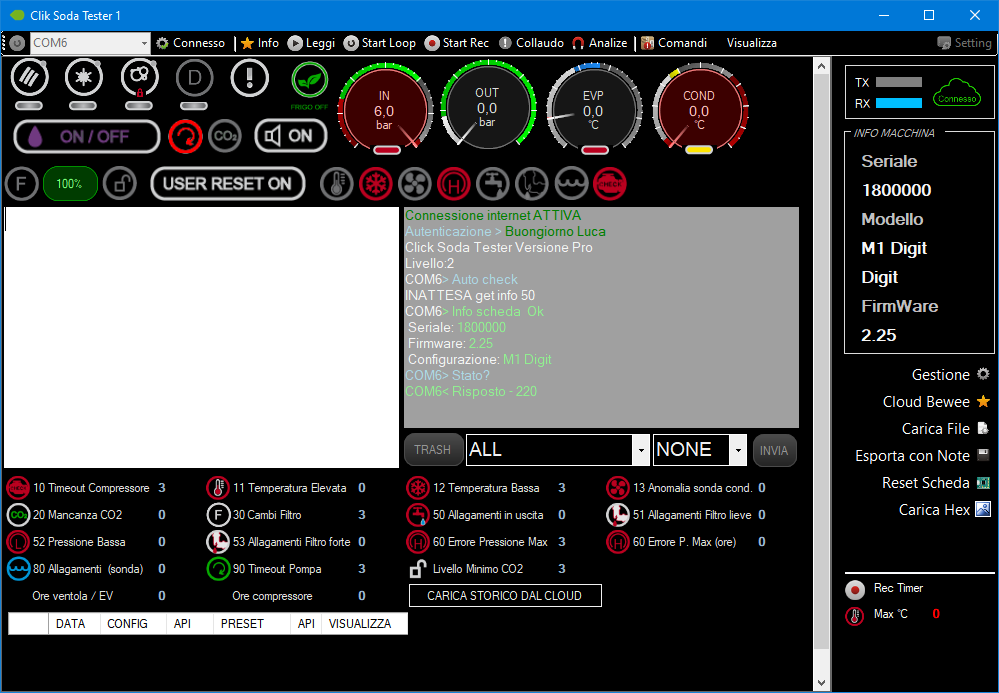This screenshot has width=999, height=693.
Task: Click the gray power icon beside COM6
Action: 17,43
